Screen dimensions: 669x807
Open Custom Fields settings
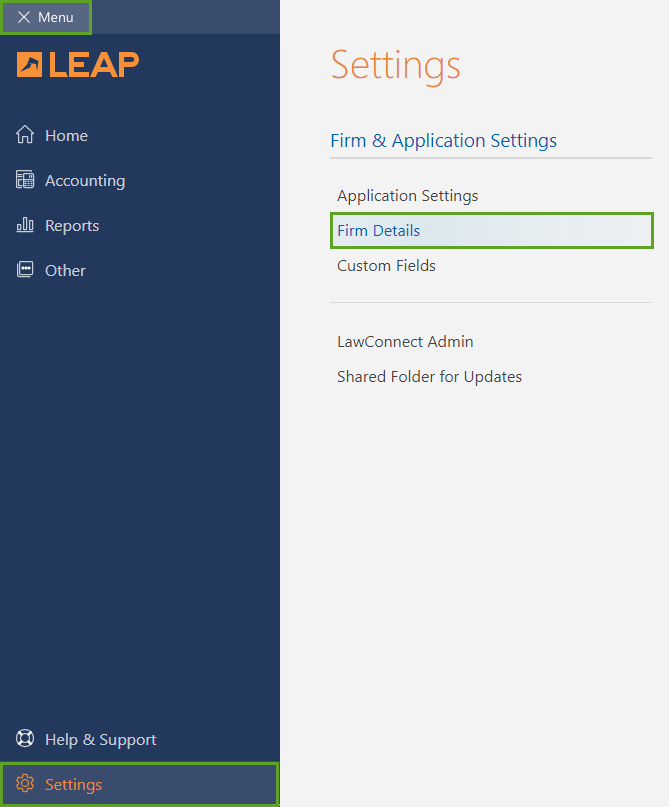tap(386, 266)
